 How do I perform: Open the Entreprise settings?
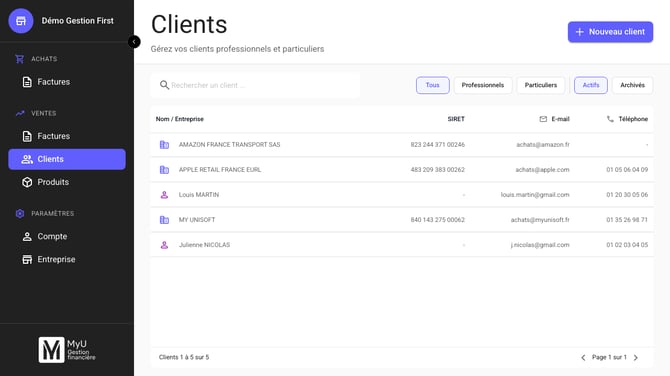(x=67, y=259)
